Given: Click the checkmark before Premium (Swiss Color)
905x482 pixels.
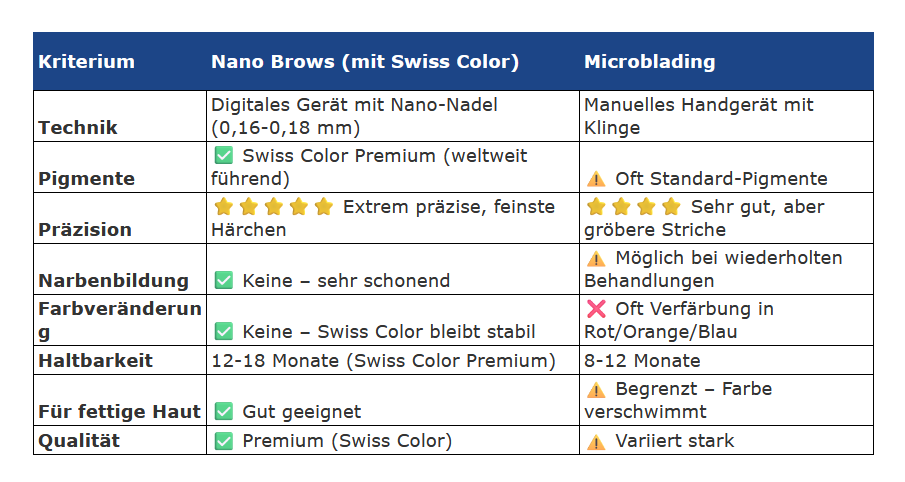Looking at the screenshot, I should click(223, 441).
